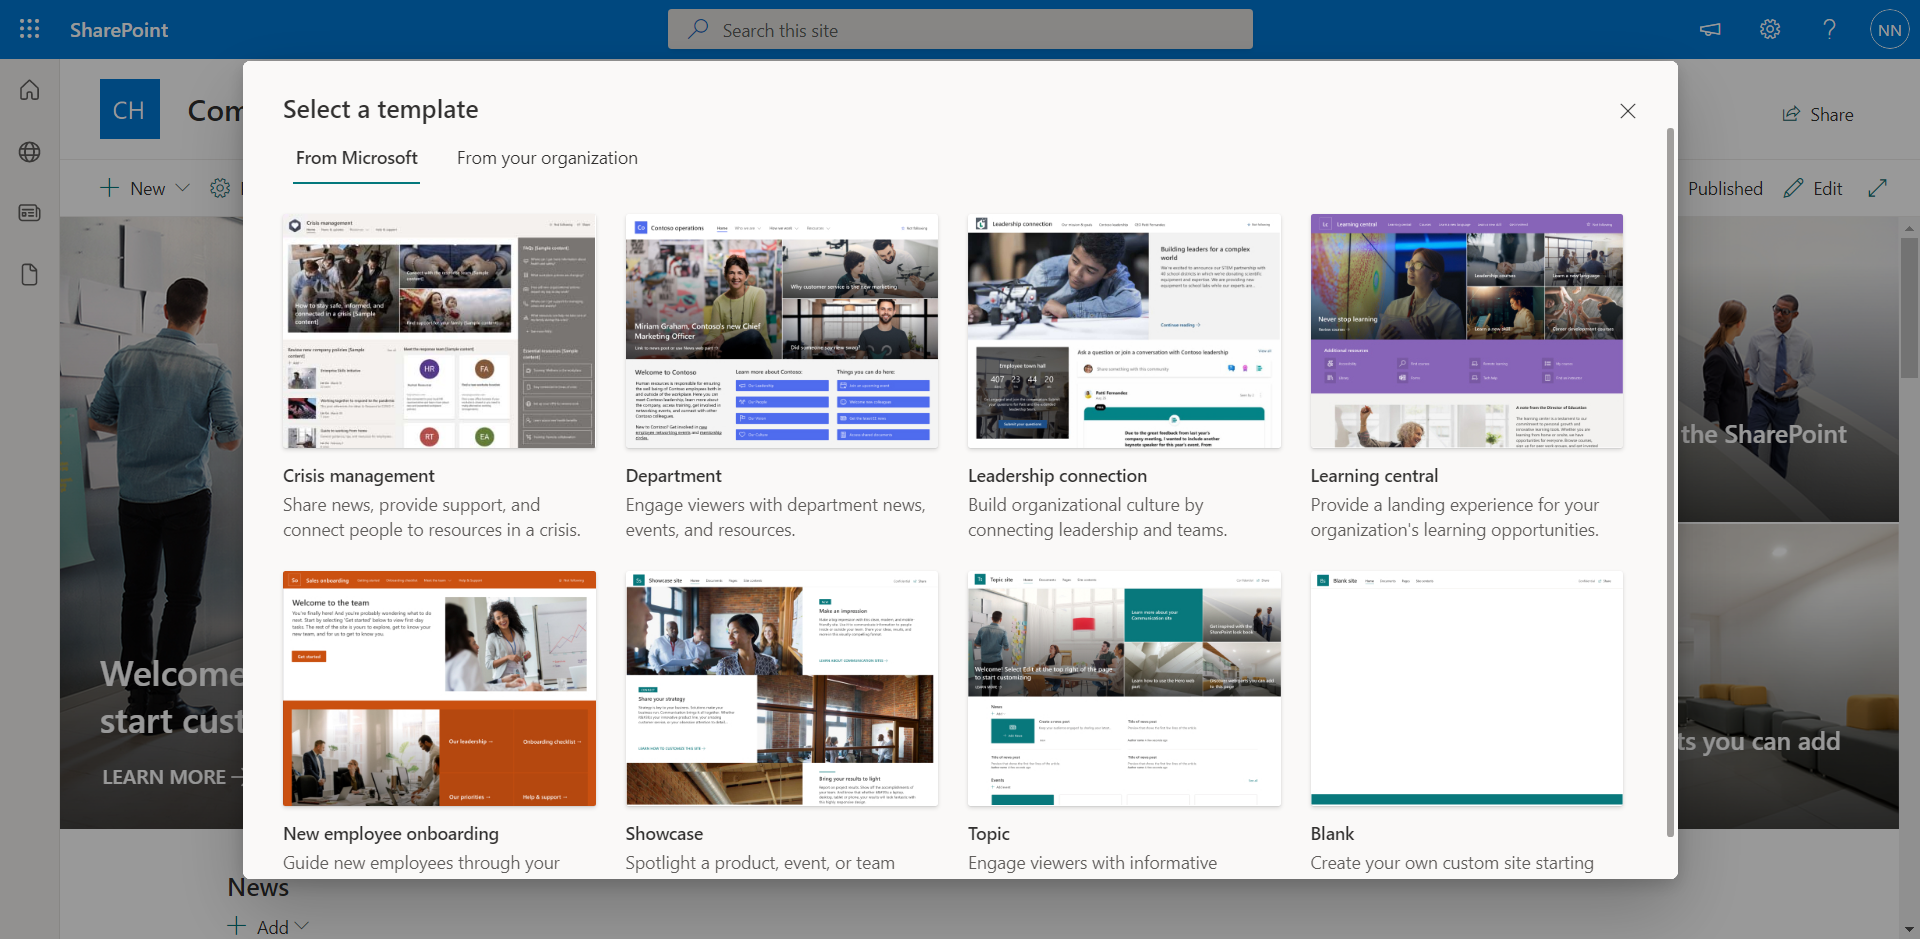Click the Leadership connection title text

click(x=1057, y=476)
